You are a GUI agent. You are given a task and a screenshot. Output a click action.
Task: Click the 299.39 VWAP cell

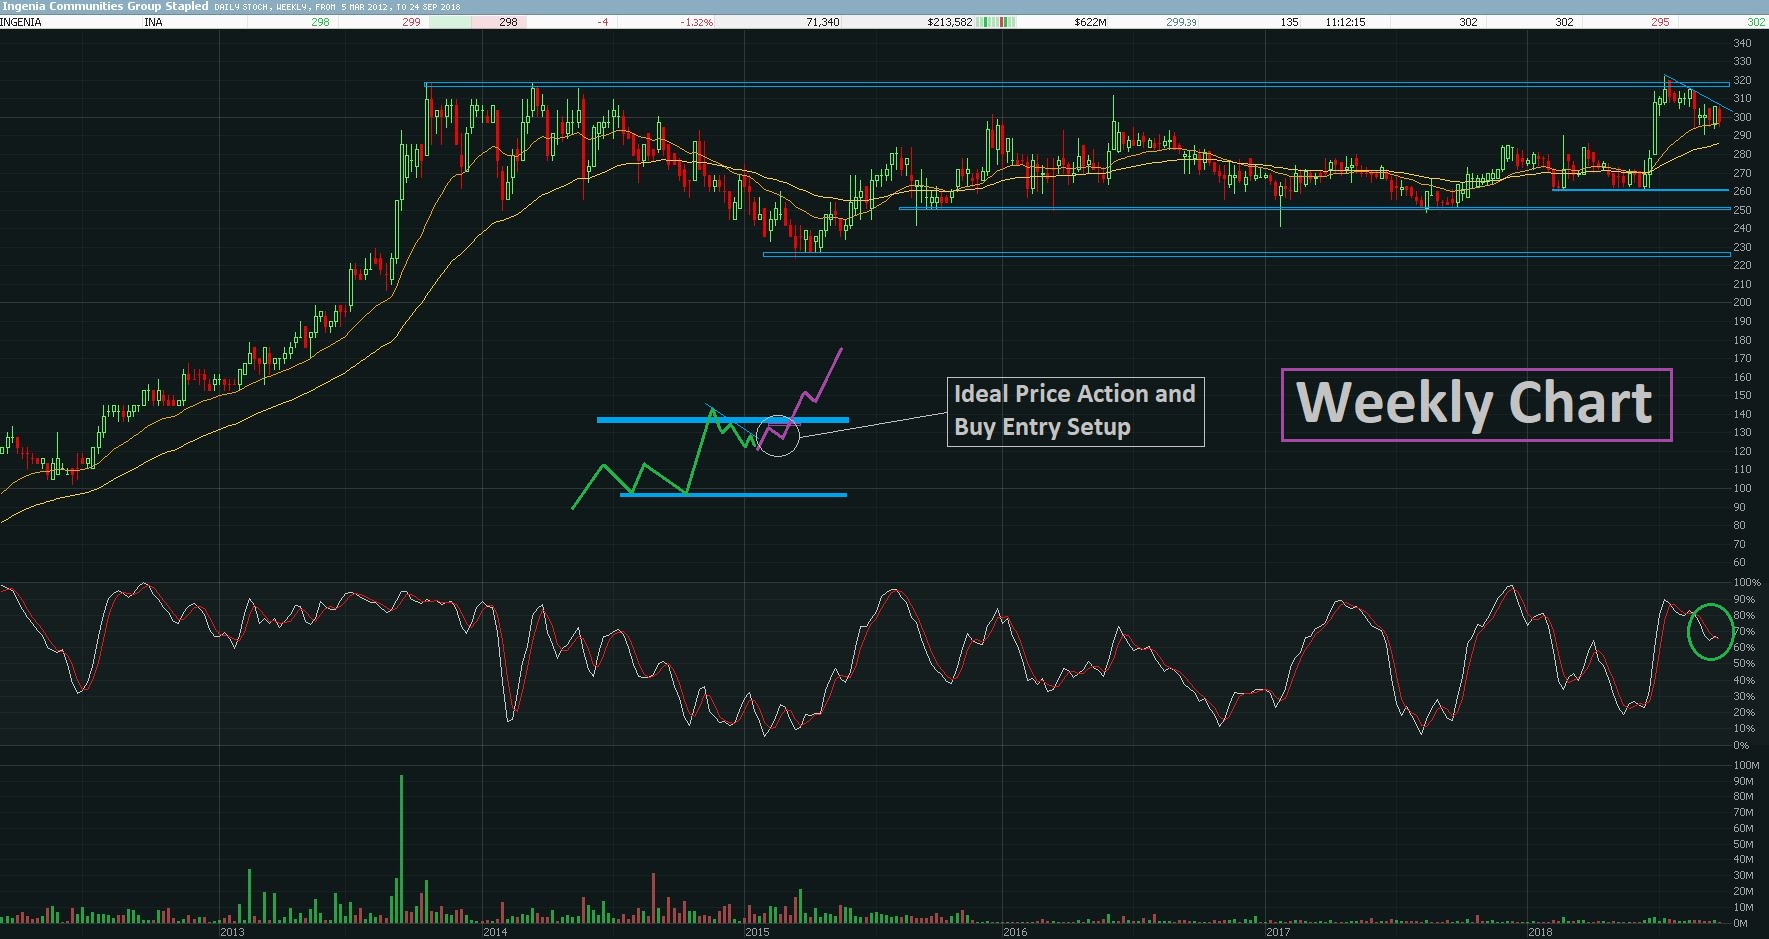(x=1181, y=22)
